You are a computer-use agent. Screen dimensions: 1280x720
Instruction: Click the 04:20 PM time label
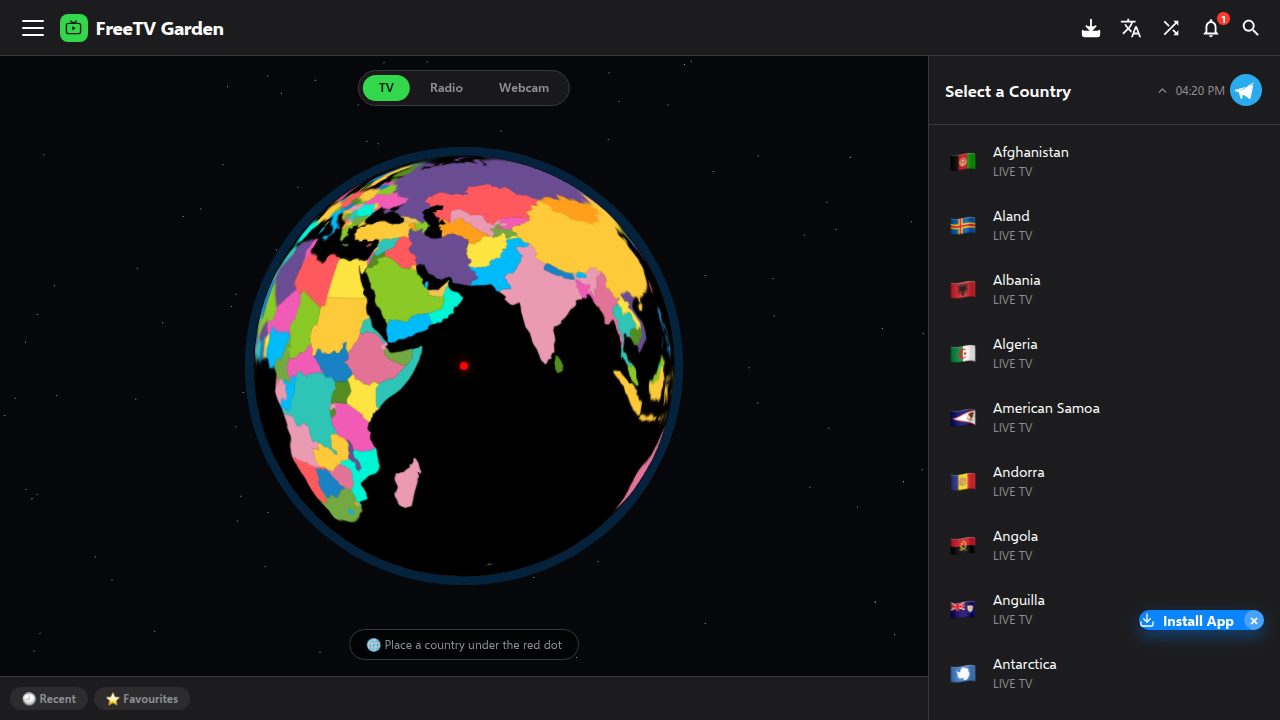tap(1200, 91)
